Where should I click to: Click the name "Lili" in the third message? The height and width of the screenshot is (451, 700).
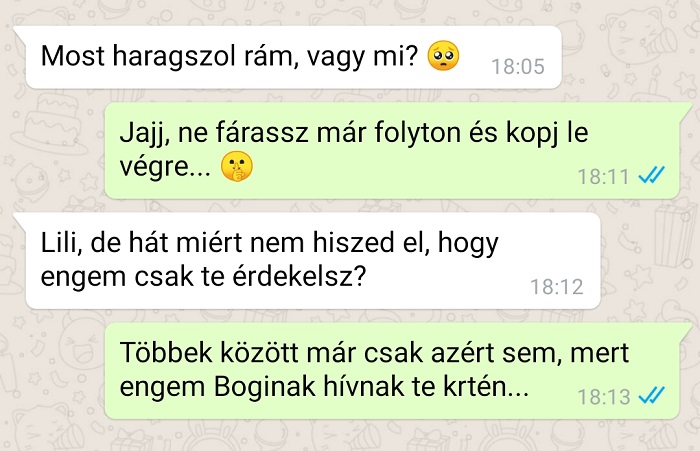pos(59,243)
